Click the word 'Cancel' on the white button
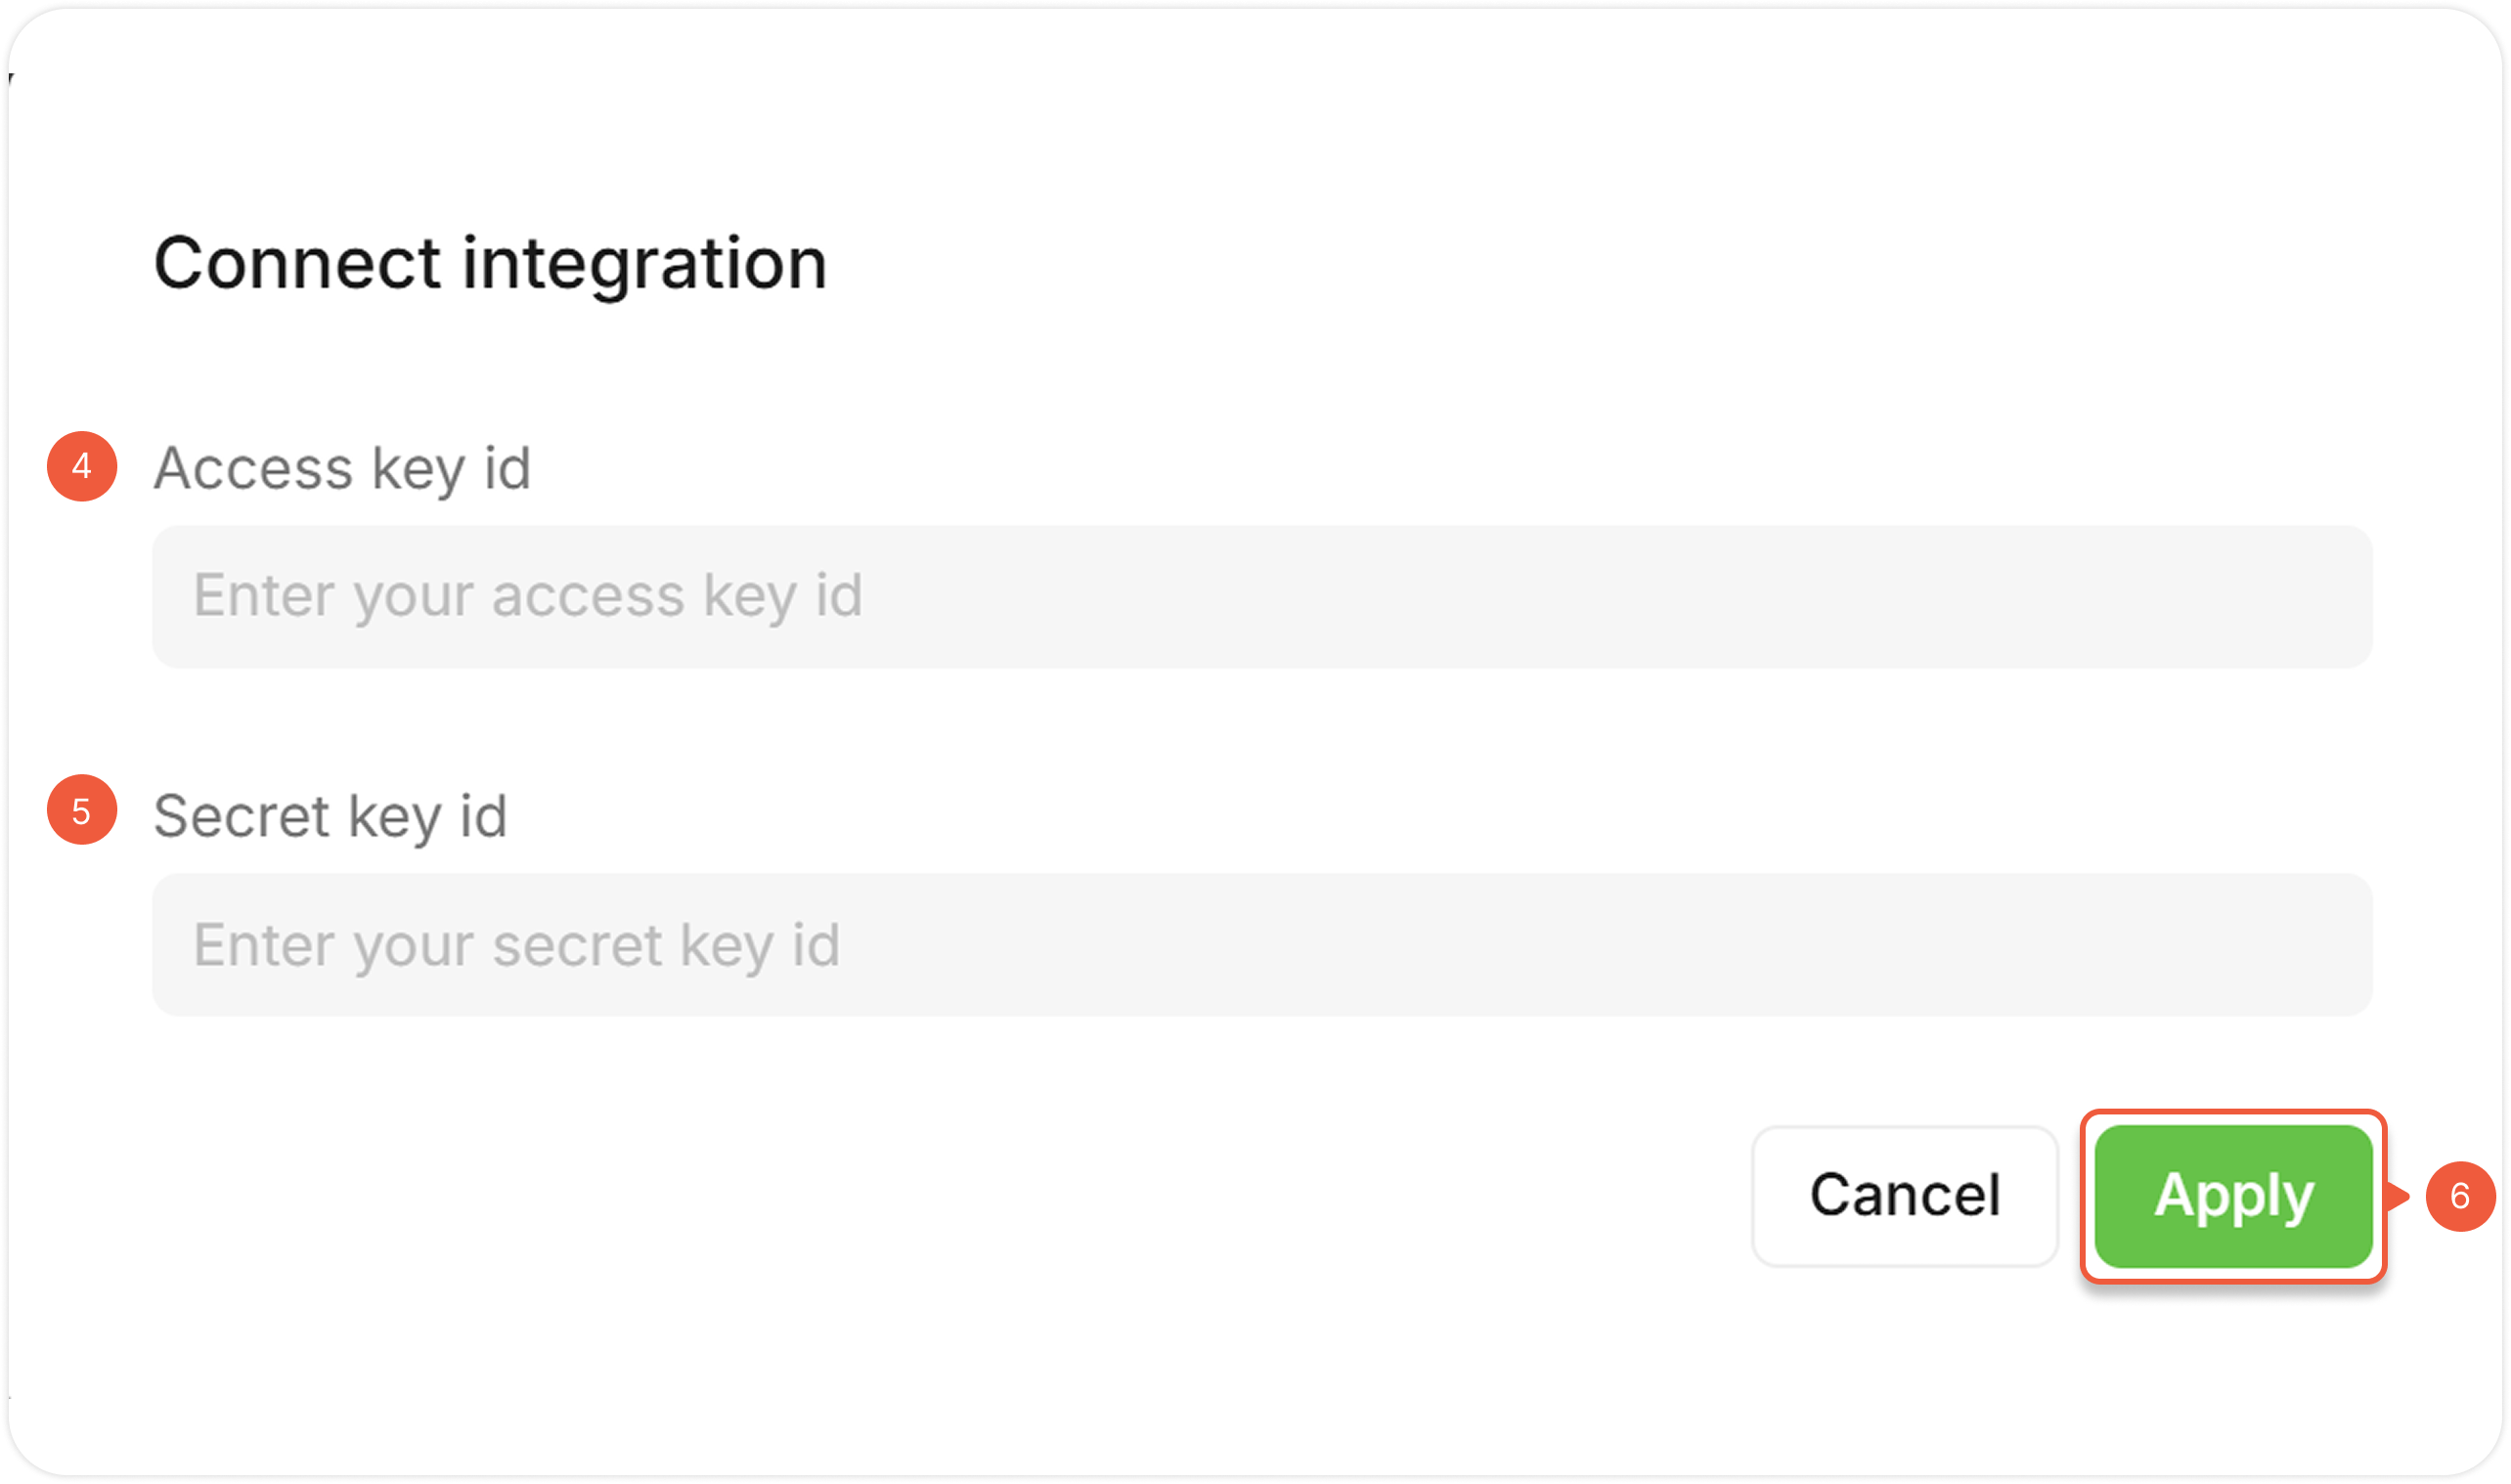The image size is (2511, 1484). 1904,1196
